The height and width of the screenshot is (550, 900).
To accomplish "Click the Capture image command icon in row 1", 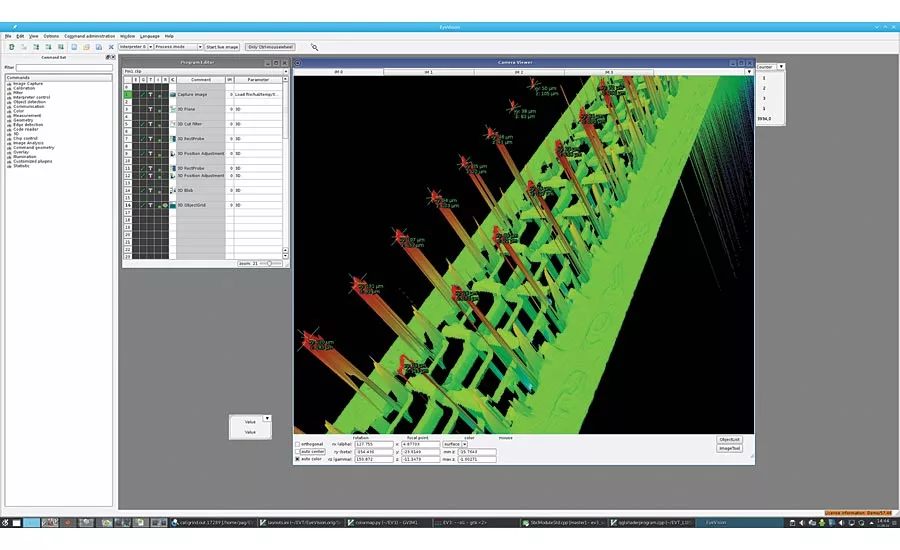I will click(173, 94).
